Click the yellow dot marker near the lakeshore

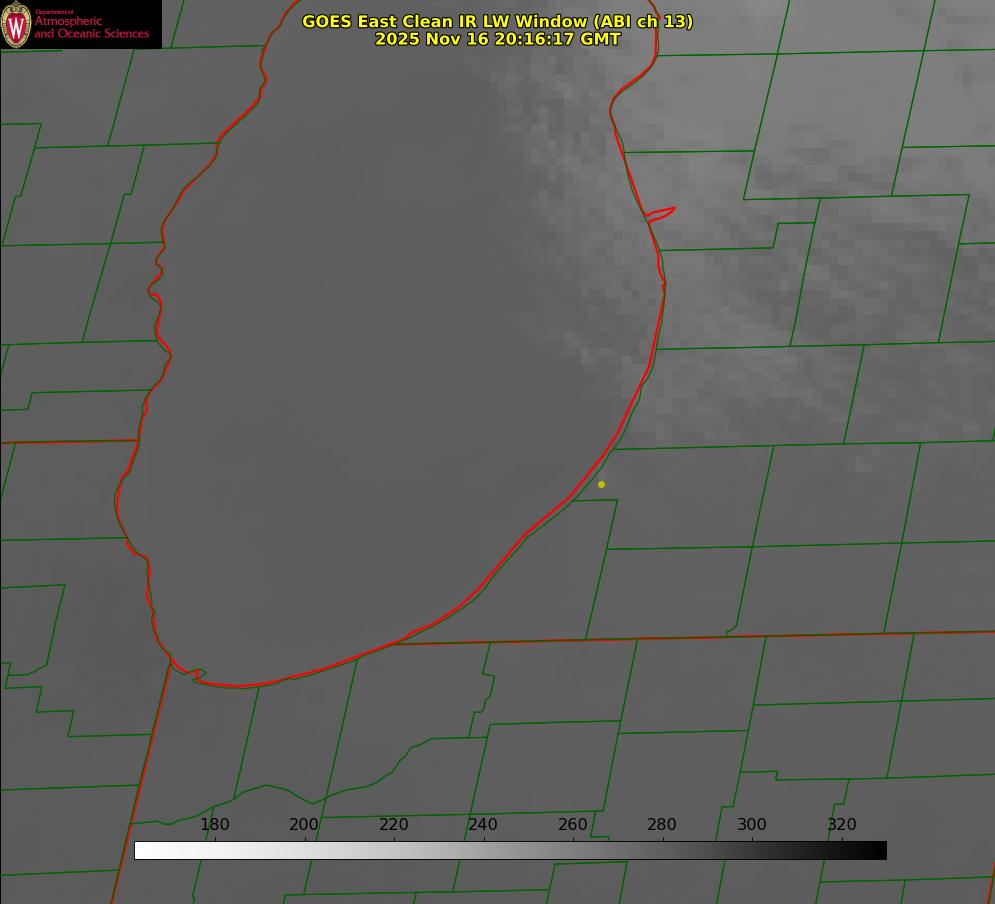click(601, 484)
